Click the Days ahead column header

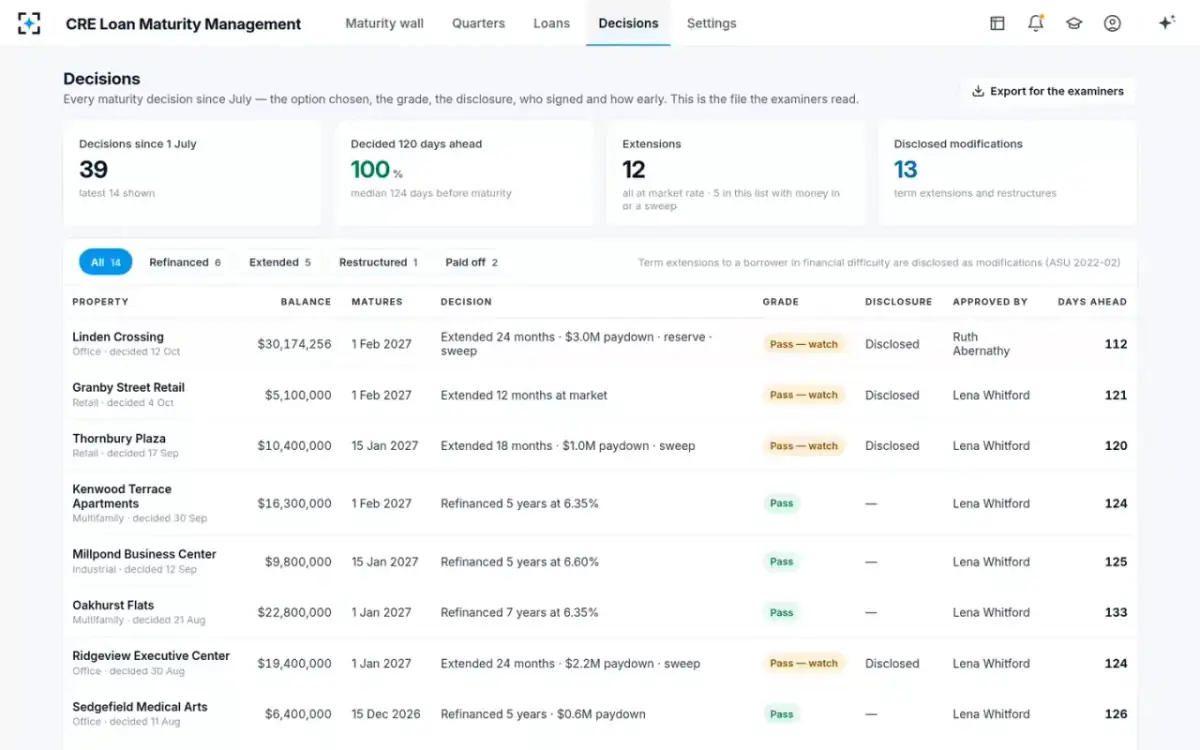1092,301
